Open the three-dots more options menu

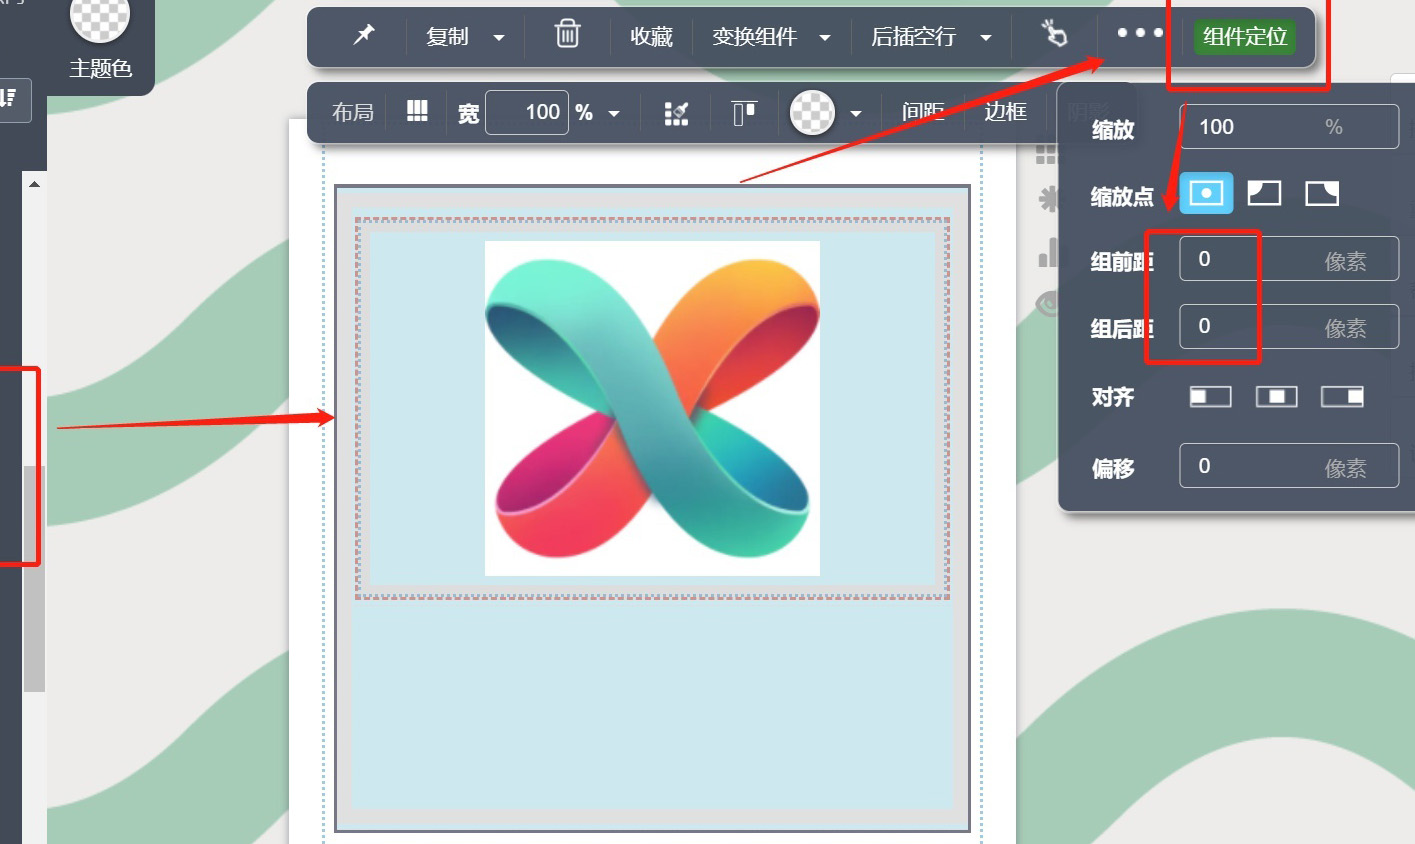pos(1139,33)
